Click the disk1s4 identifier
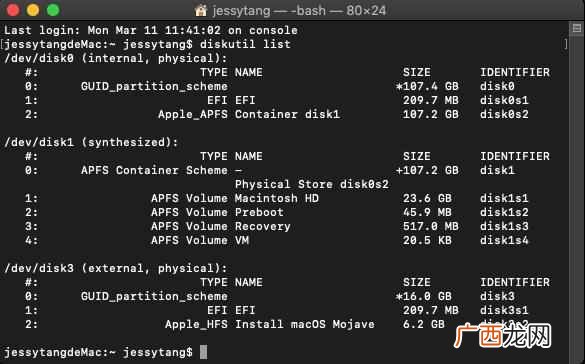 pos(504,240)
